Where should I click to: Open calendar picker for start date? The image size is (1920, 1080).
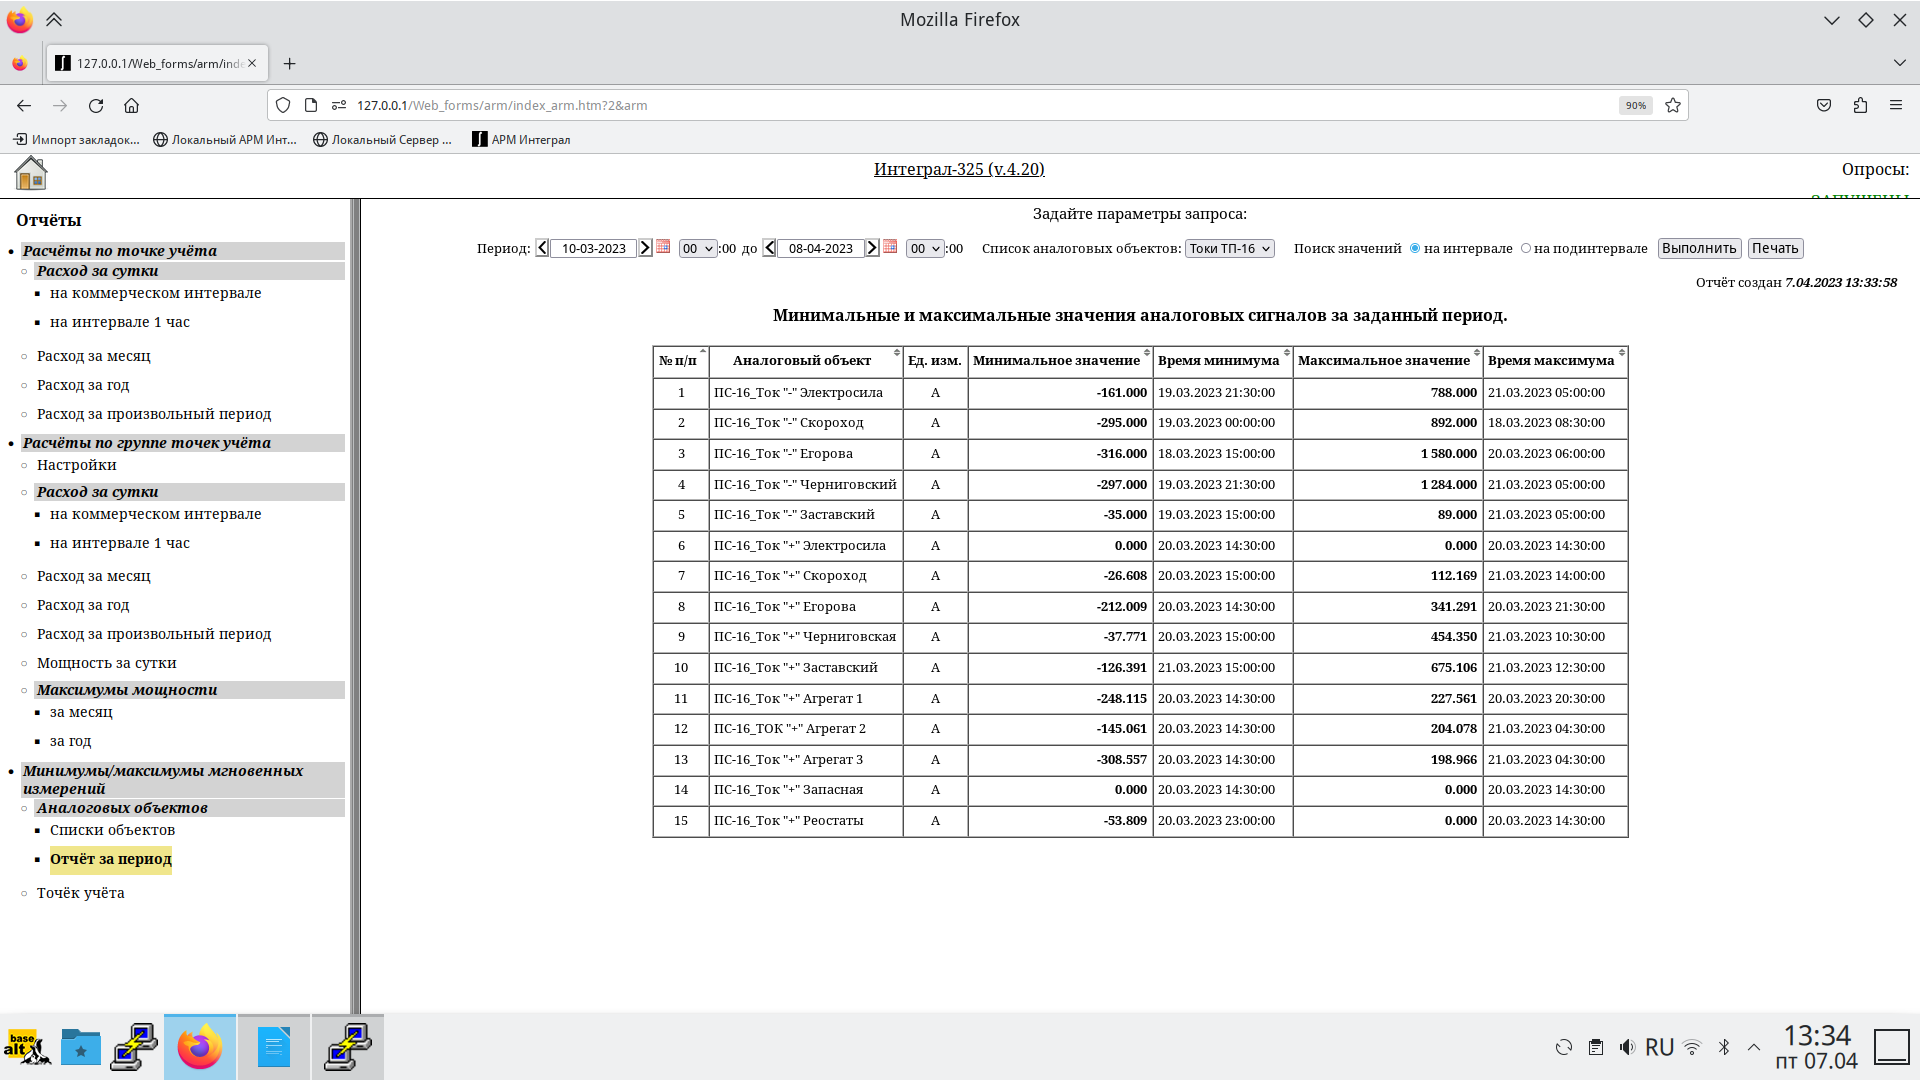click(x=663, y=247)
